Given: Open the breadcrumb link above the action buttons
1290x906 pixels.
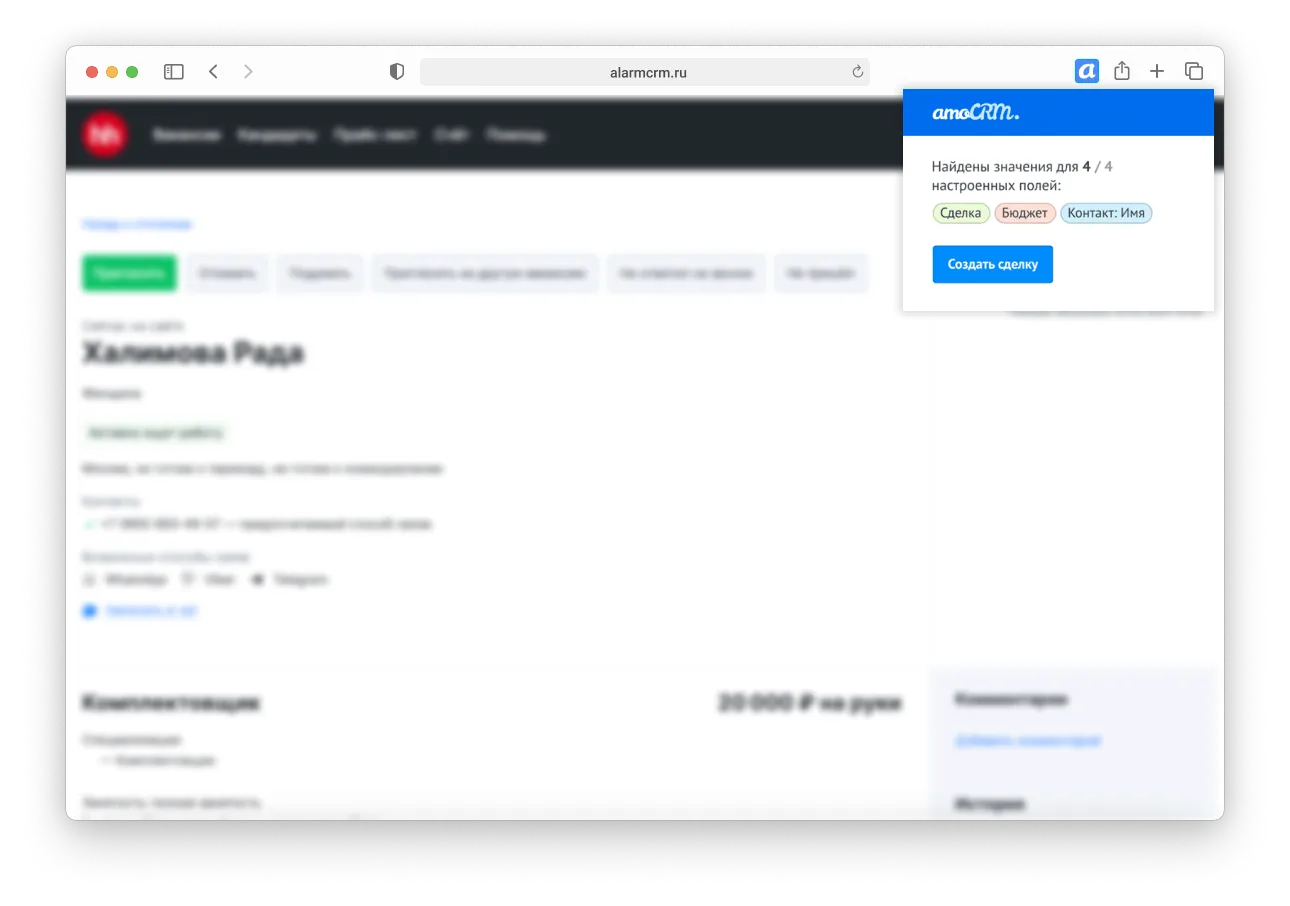Looking at the screenshot, I should click(135, 224).
